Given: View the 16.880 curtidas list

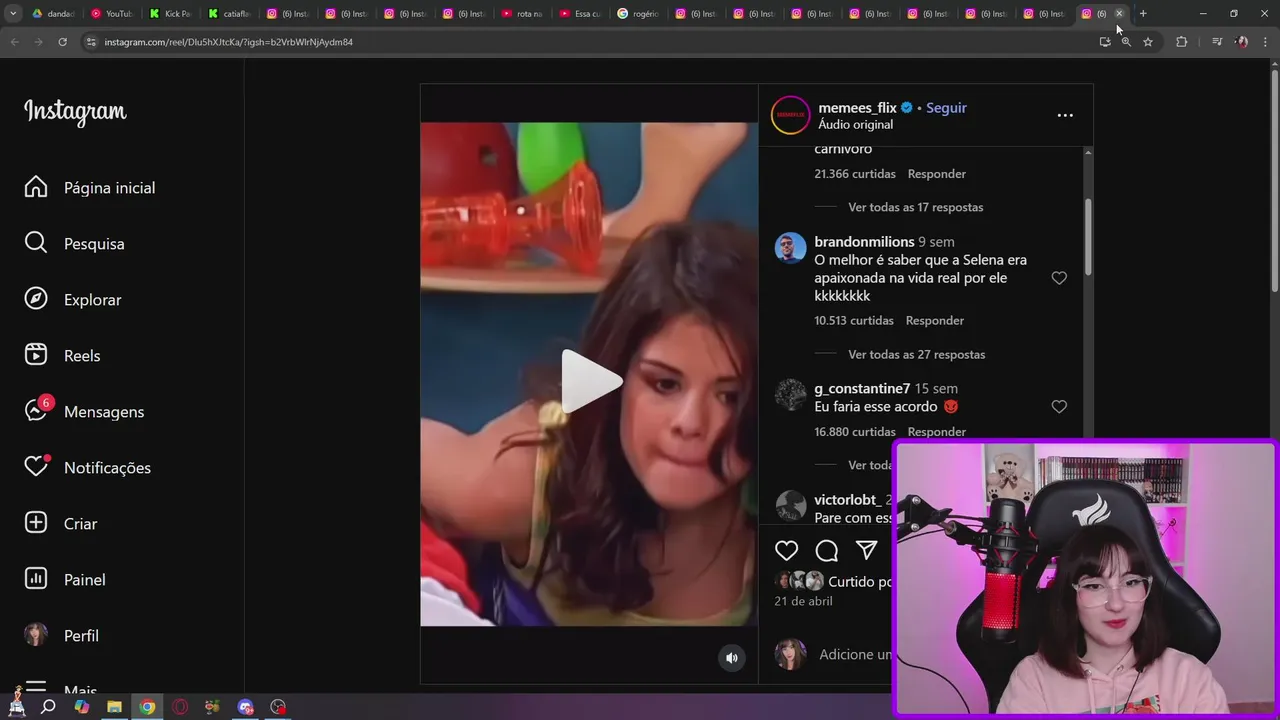Looking at the screenshot, I should pyautogui.click(x=855, y=432).
